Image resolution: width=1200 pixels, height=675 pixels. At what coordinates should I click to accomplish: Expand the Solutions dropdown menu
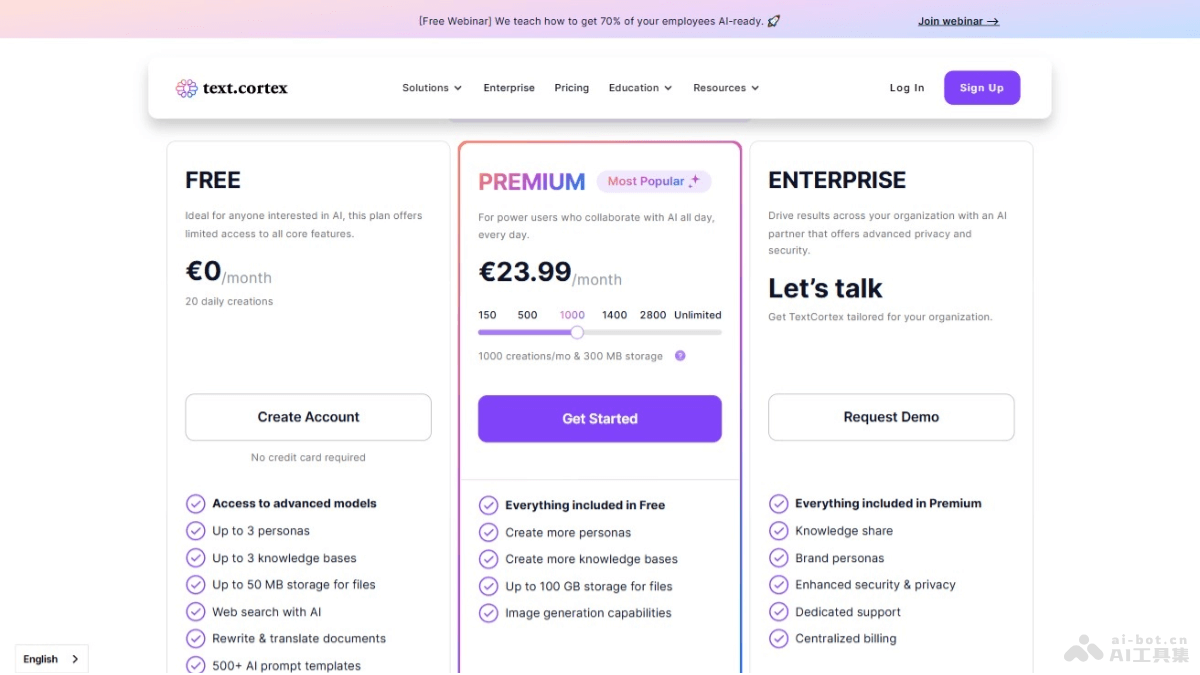pyautogui.click(x=432, y=88)
